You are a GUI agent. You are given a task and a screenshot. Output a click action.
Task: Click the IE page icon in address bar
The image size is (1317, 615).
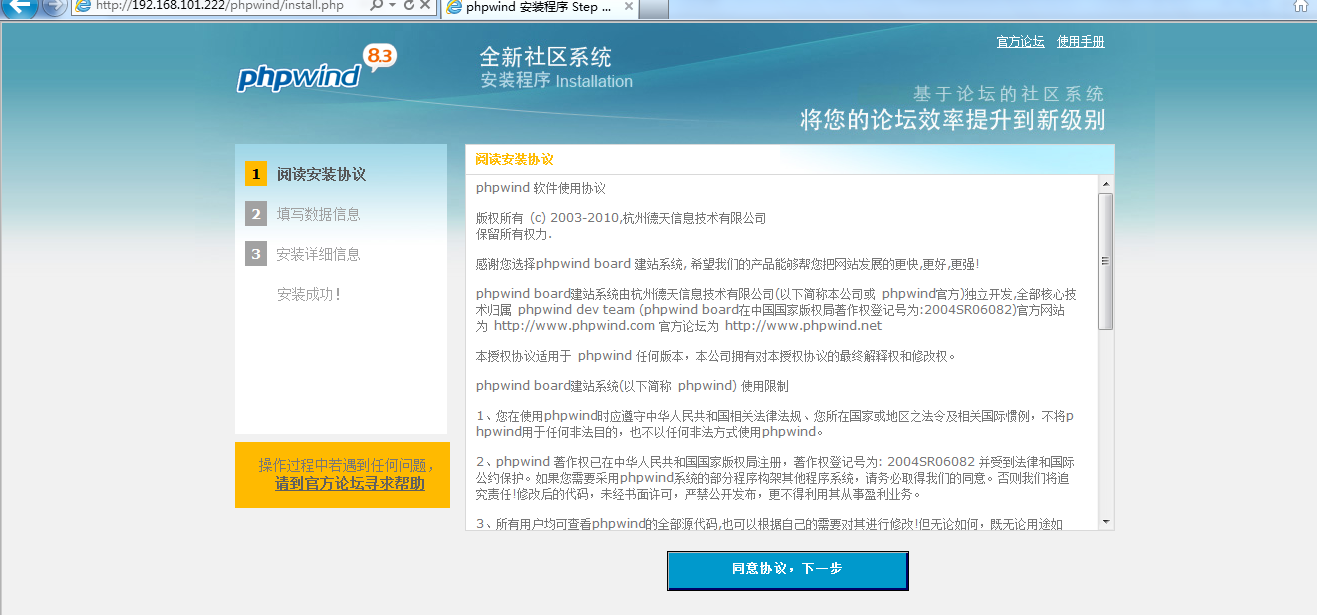pos(83,6)
